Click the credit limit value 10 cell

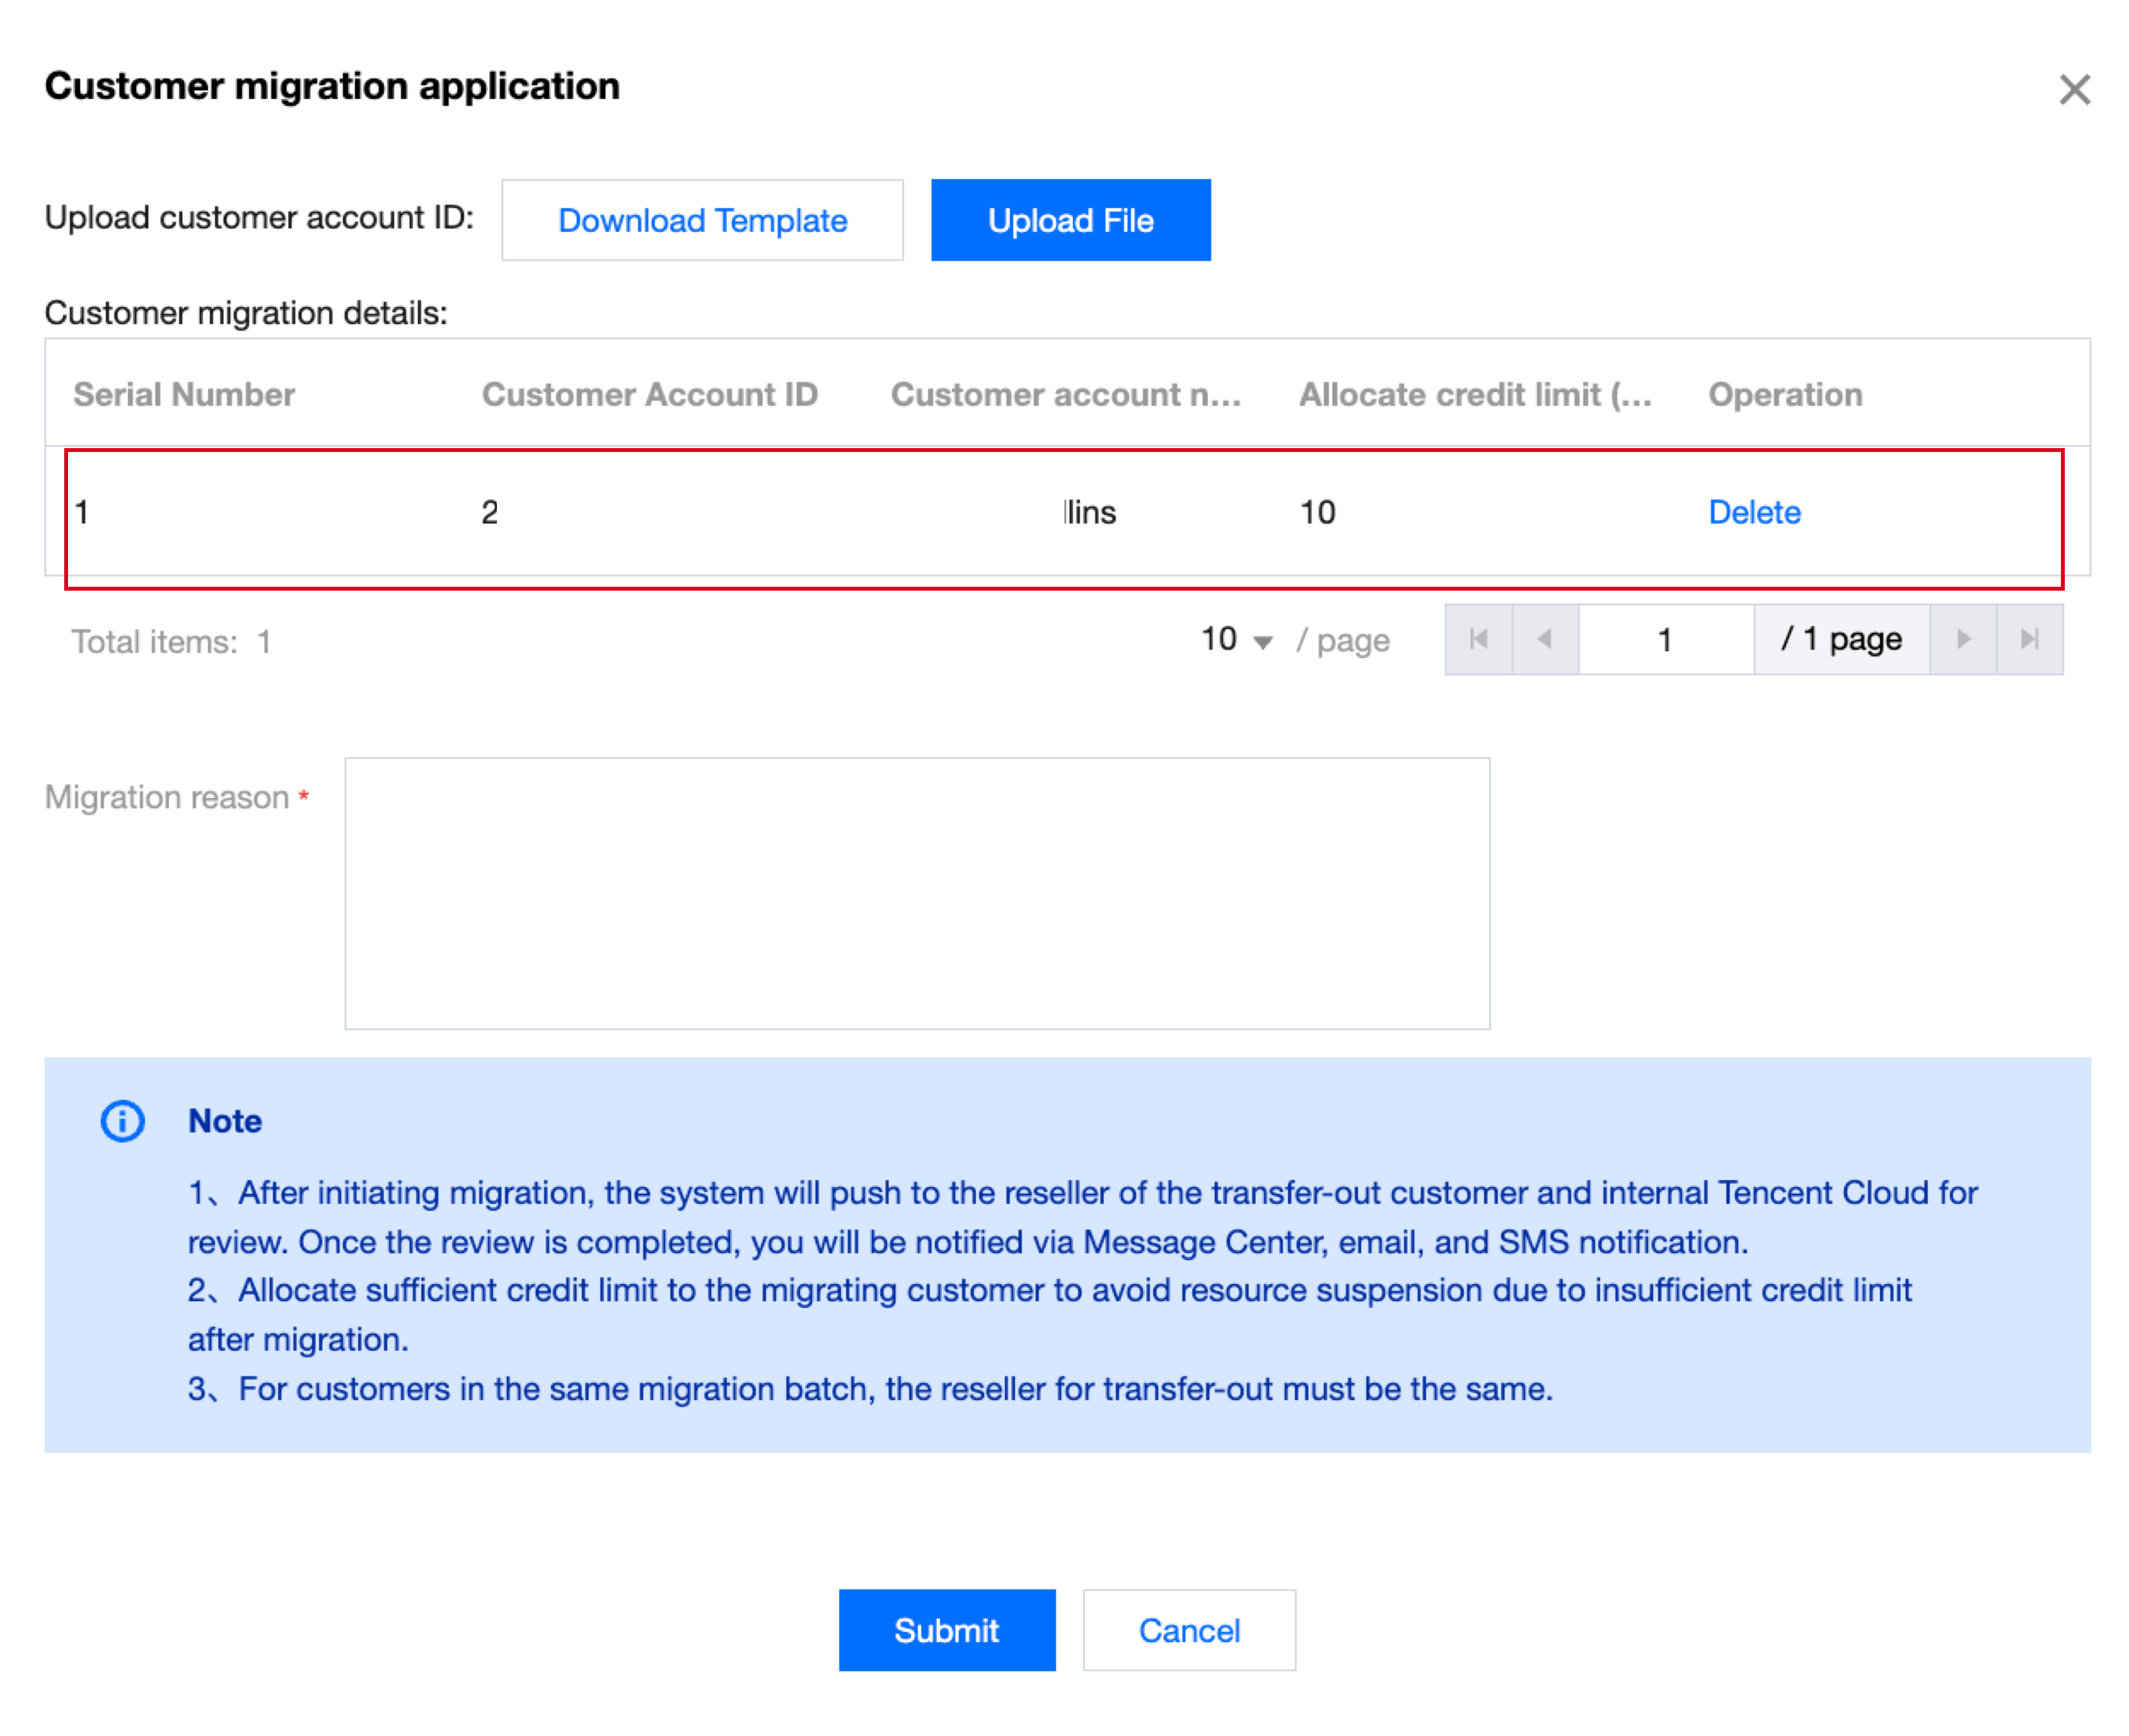click(1317, 512)
